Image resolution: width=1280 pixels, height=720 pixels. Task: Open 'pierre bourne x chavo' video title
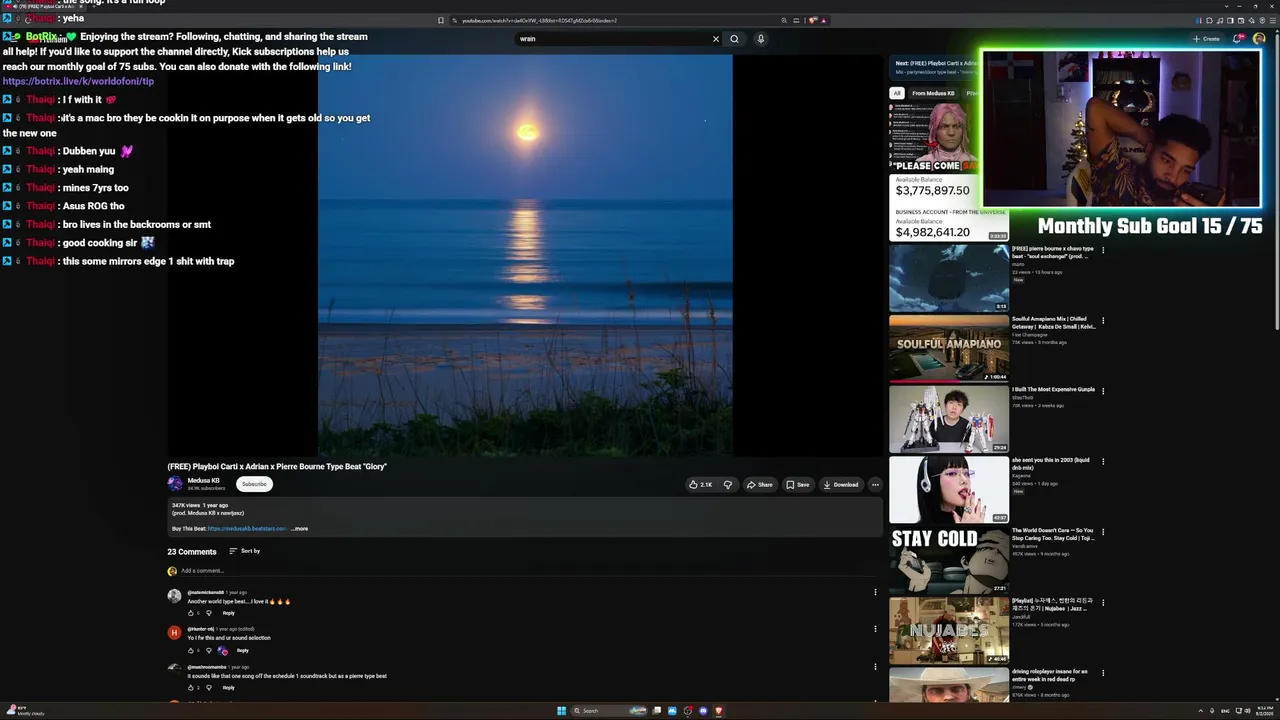pos(1053,252)
